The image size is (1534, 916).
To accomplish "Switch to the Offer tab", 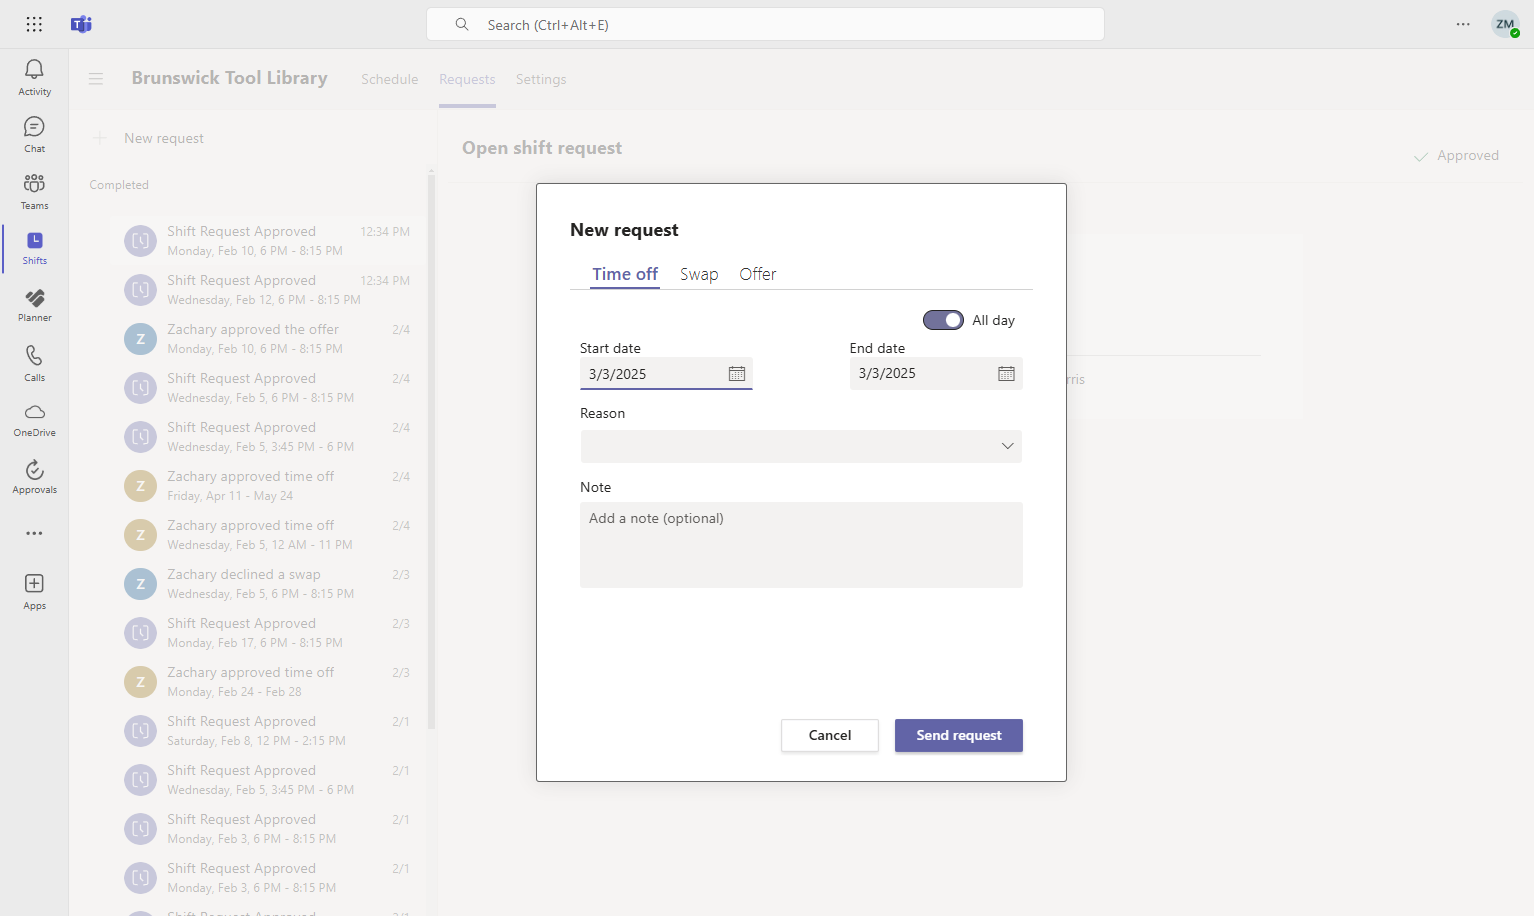I will [758, 274].
